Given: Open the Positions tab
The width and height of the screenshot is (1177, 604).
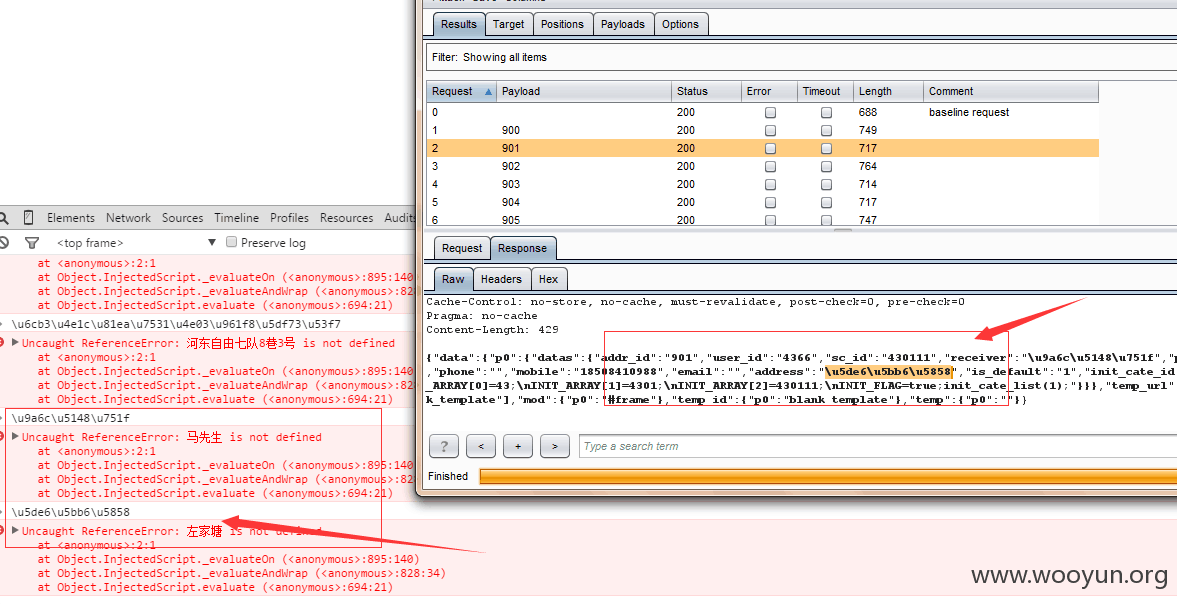Looking at the screenshot, I should (x=562, y=24).
